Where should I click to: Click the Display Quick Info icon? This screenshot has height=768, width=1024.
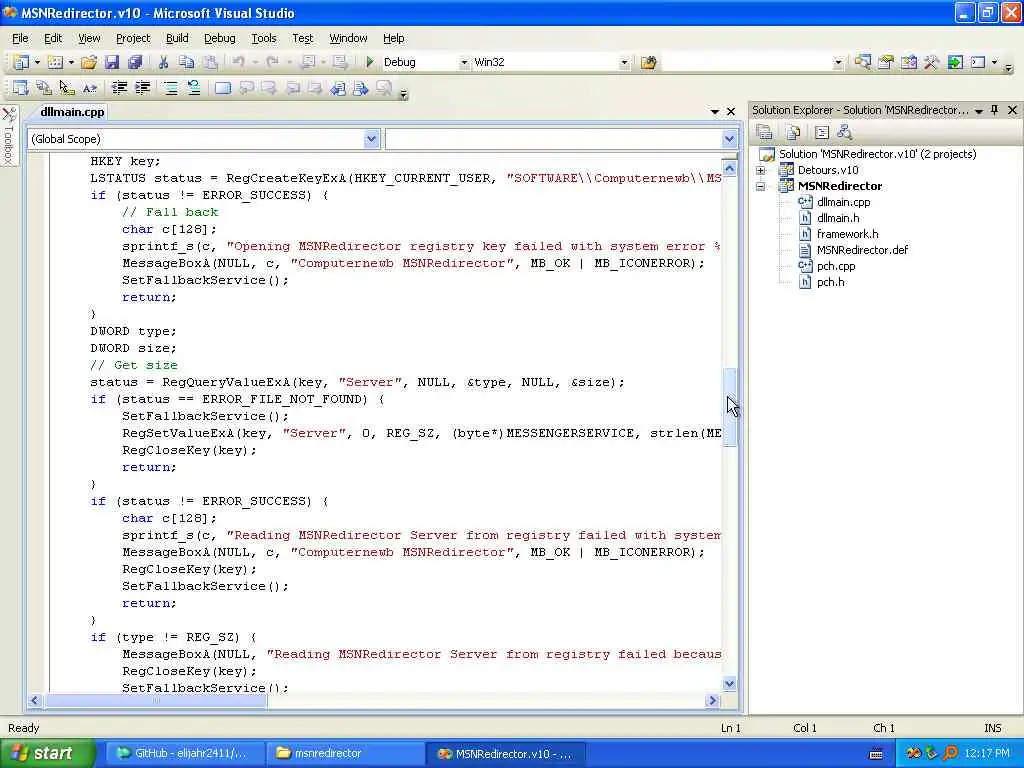(67, 88)
